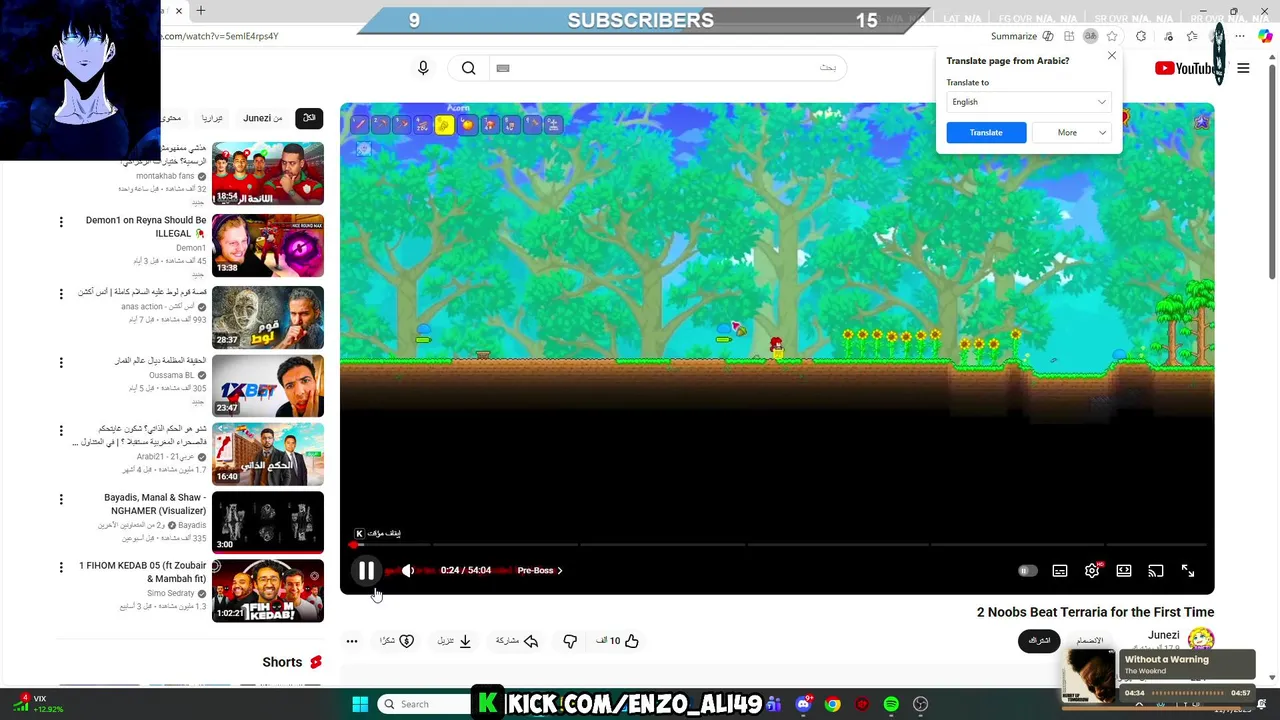Open the translate icon in address bar

click(1090, 36)
